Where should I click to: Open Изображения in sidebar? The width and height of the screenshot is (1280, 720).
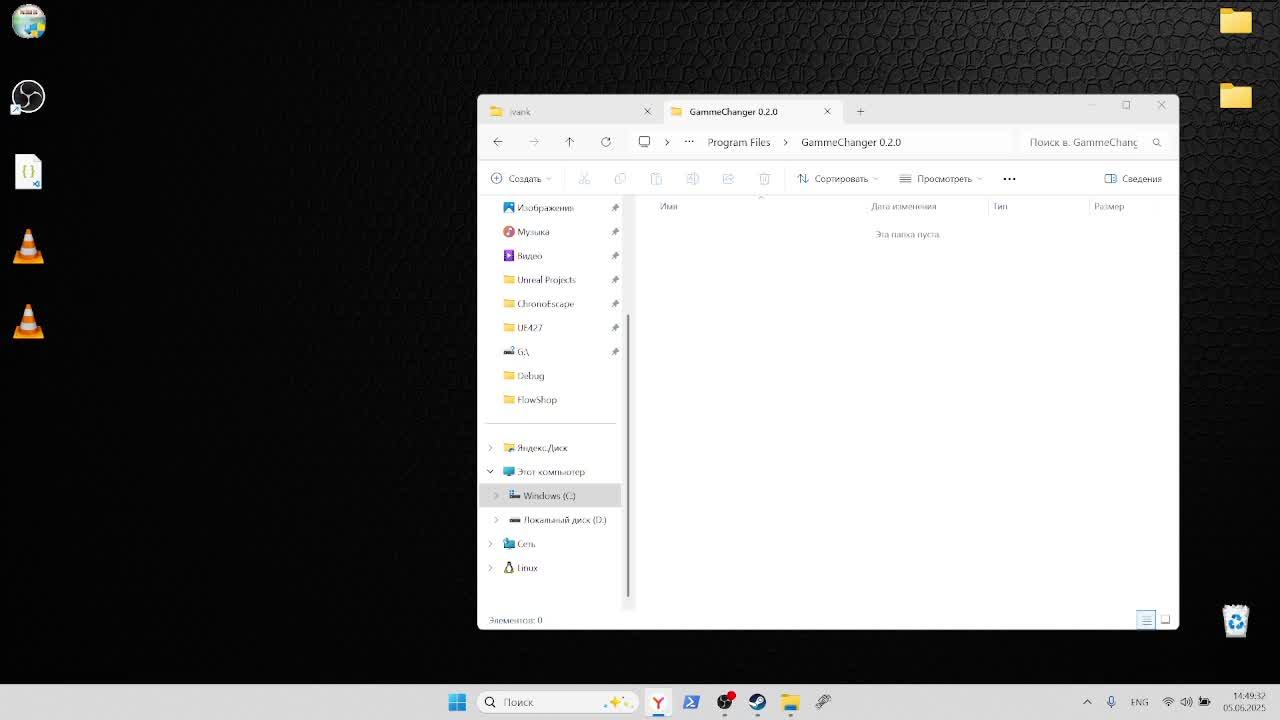(545, 208)
